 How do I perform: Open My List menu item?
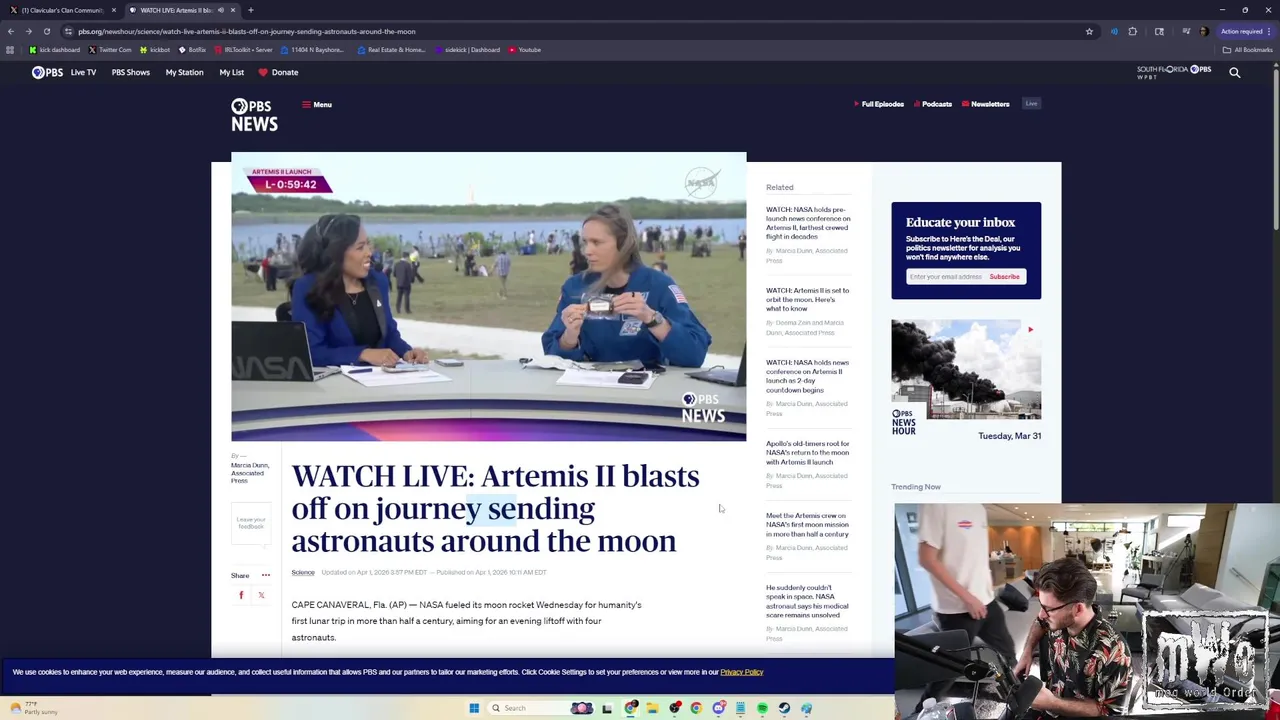[x=231, y=72]
